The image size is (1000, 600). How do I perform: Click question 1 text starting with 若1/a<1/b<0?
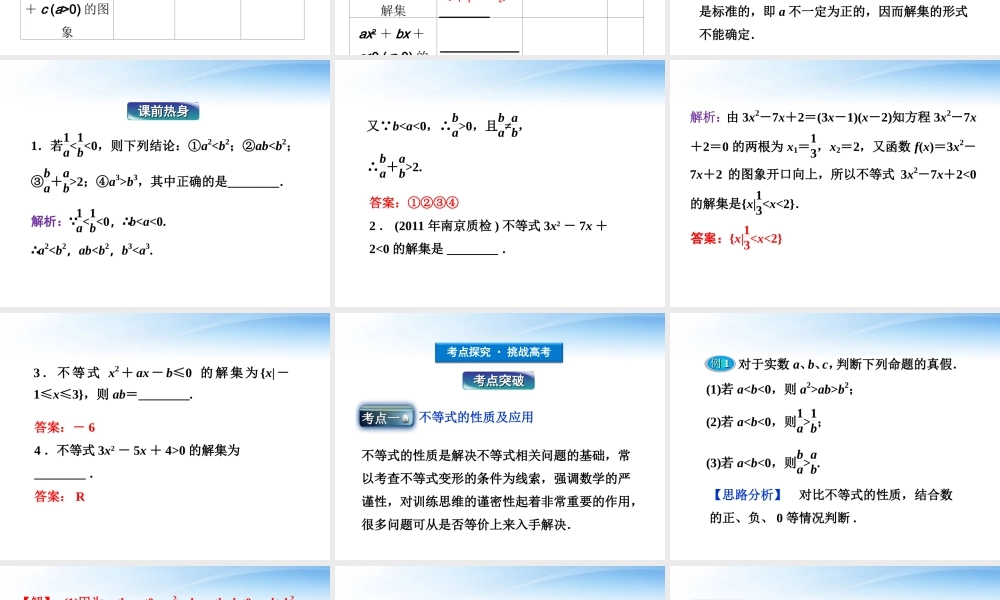pos(161,163)
